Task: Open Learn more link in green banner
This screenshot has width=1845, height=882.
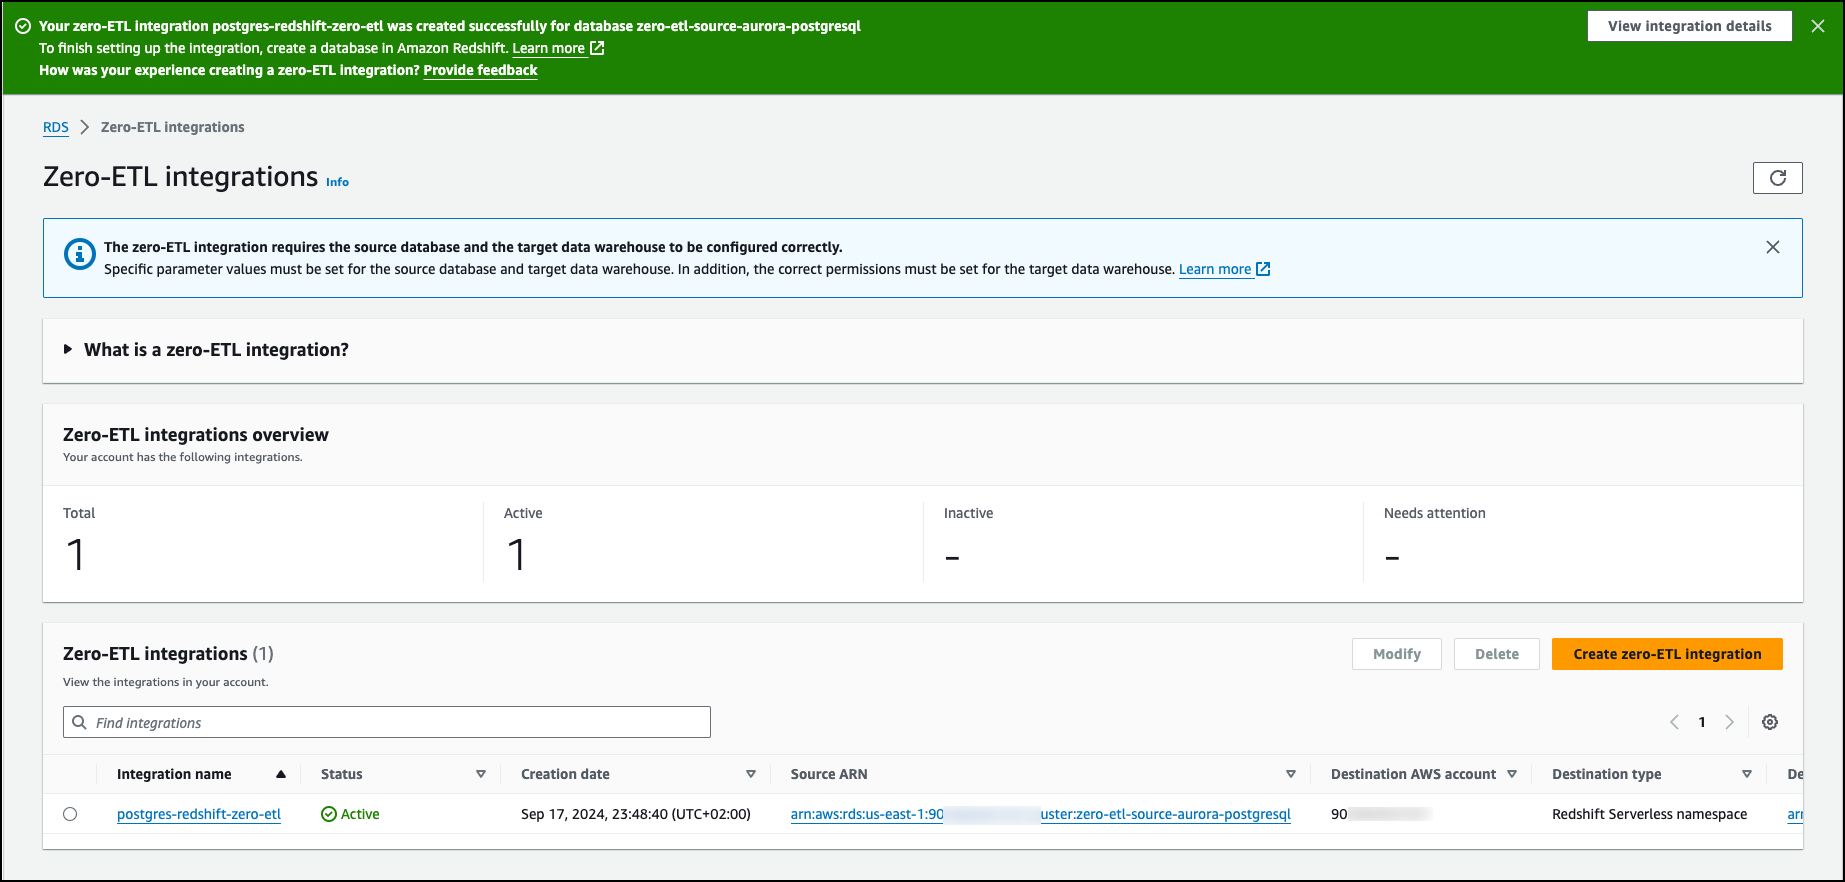Action: pyautogui.click(x=549, y=48)
